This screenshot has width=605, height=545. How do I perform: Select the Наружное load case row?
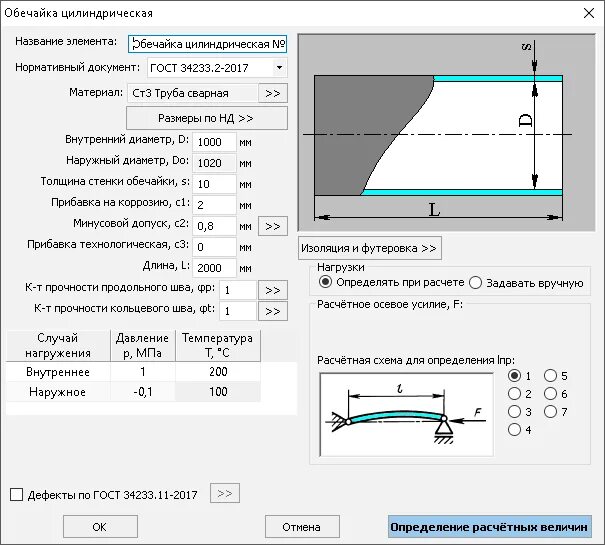133,392
